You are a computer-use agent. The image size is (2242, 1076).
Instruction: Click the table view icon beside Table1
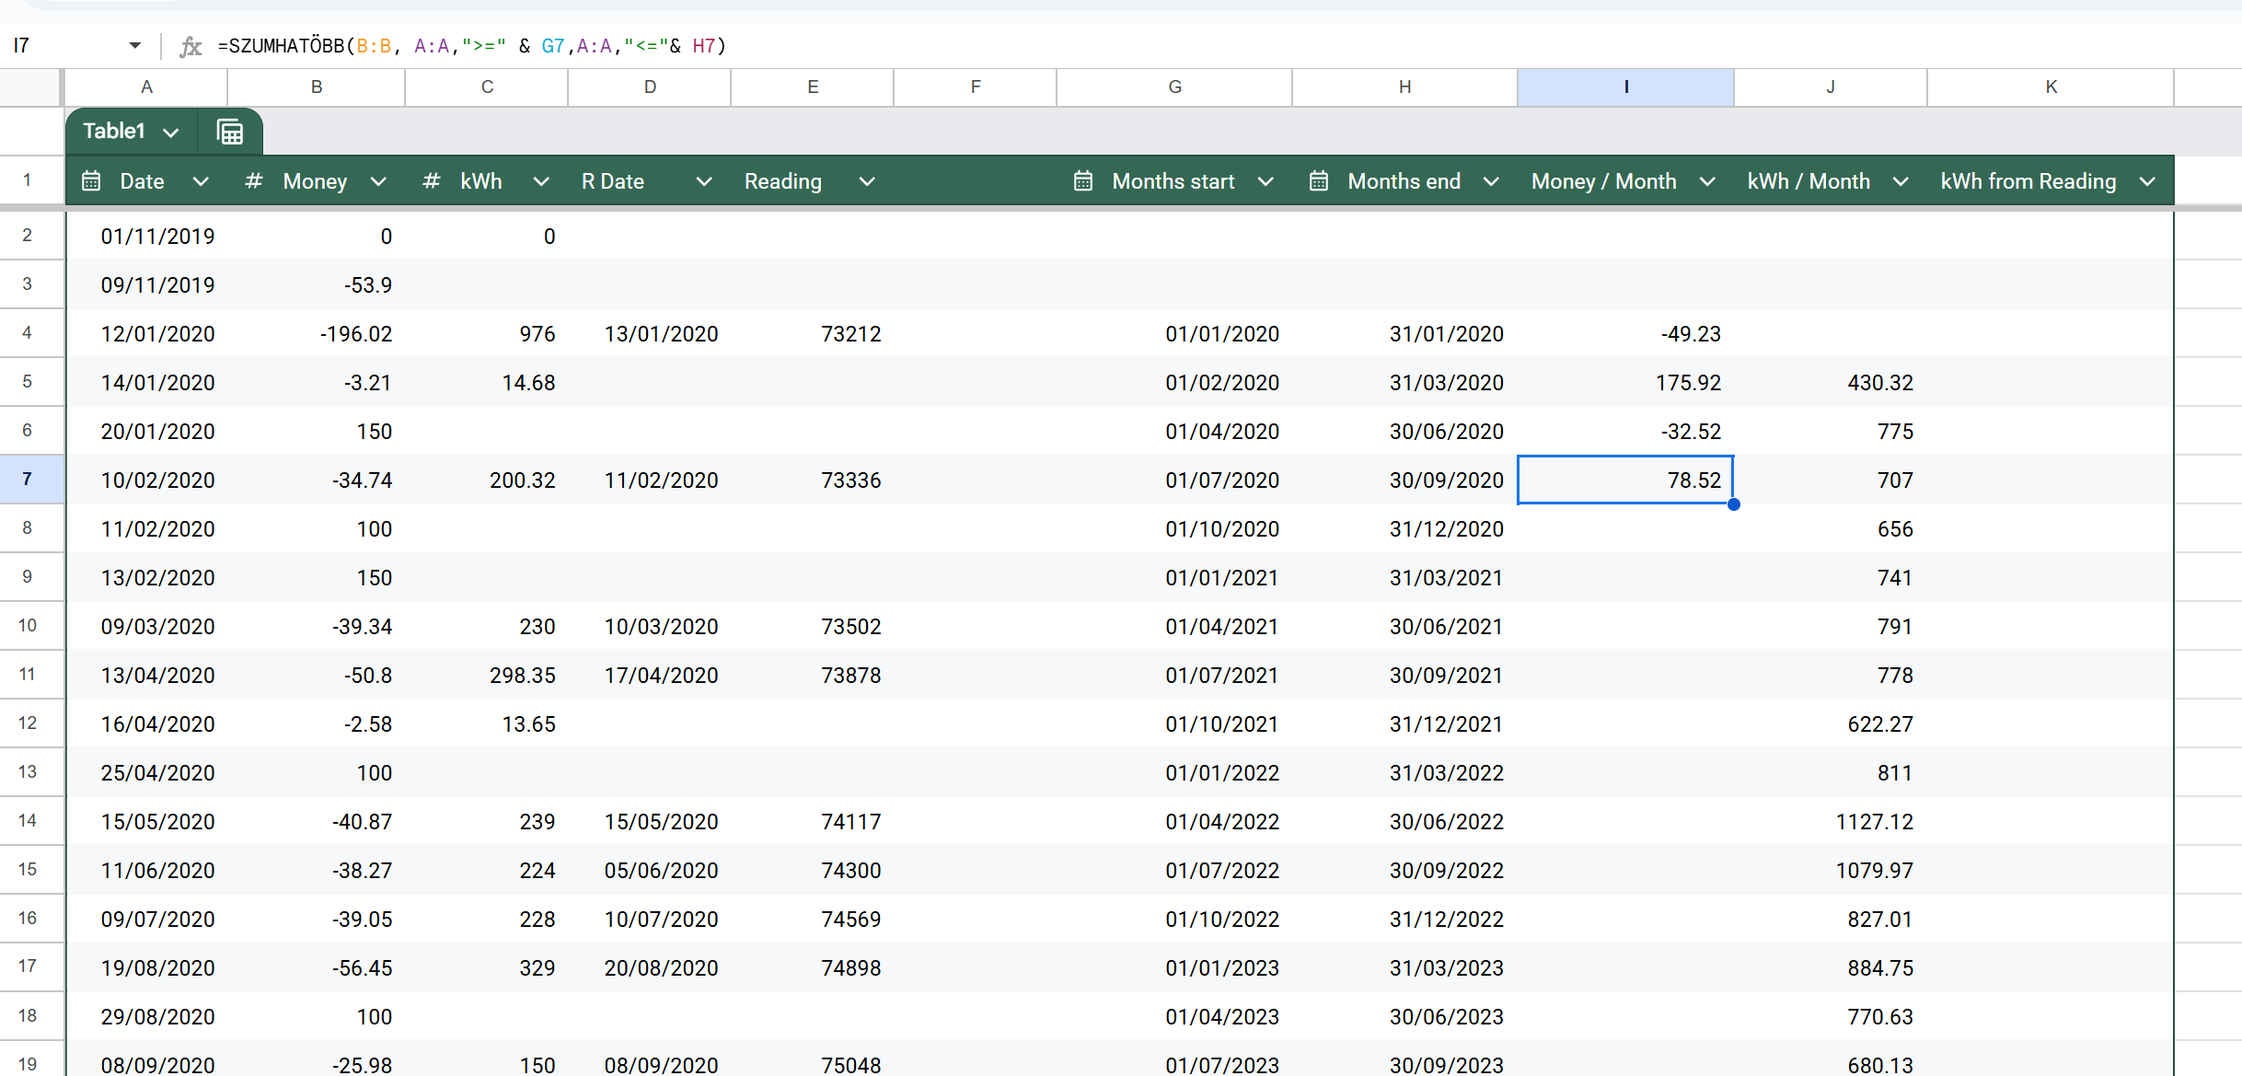(230, 132)
